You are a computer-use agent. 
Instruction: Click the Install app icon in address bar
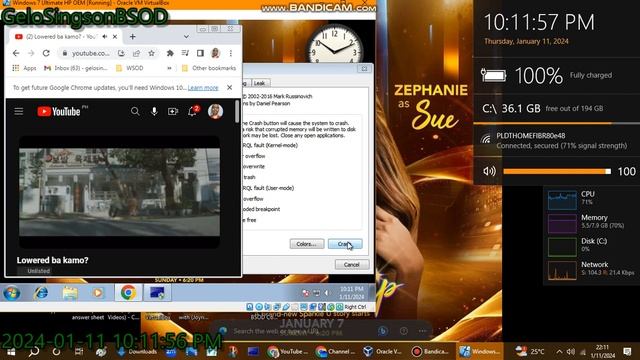click(121, 53)
